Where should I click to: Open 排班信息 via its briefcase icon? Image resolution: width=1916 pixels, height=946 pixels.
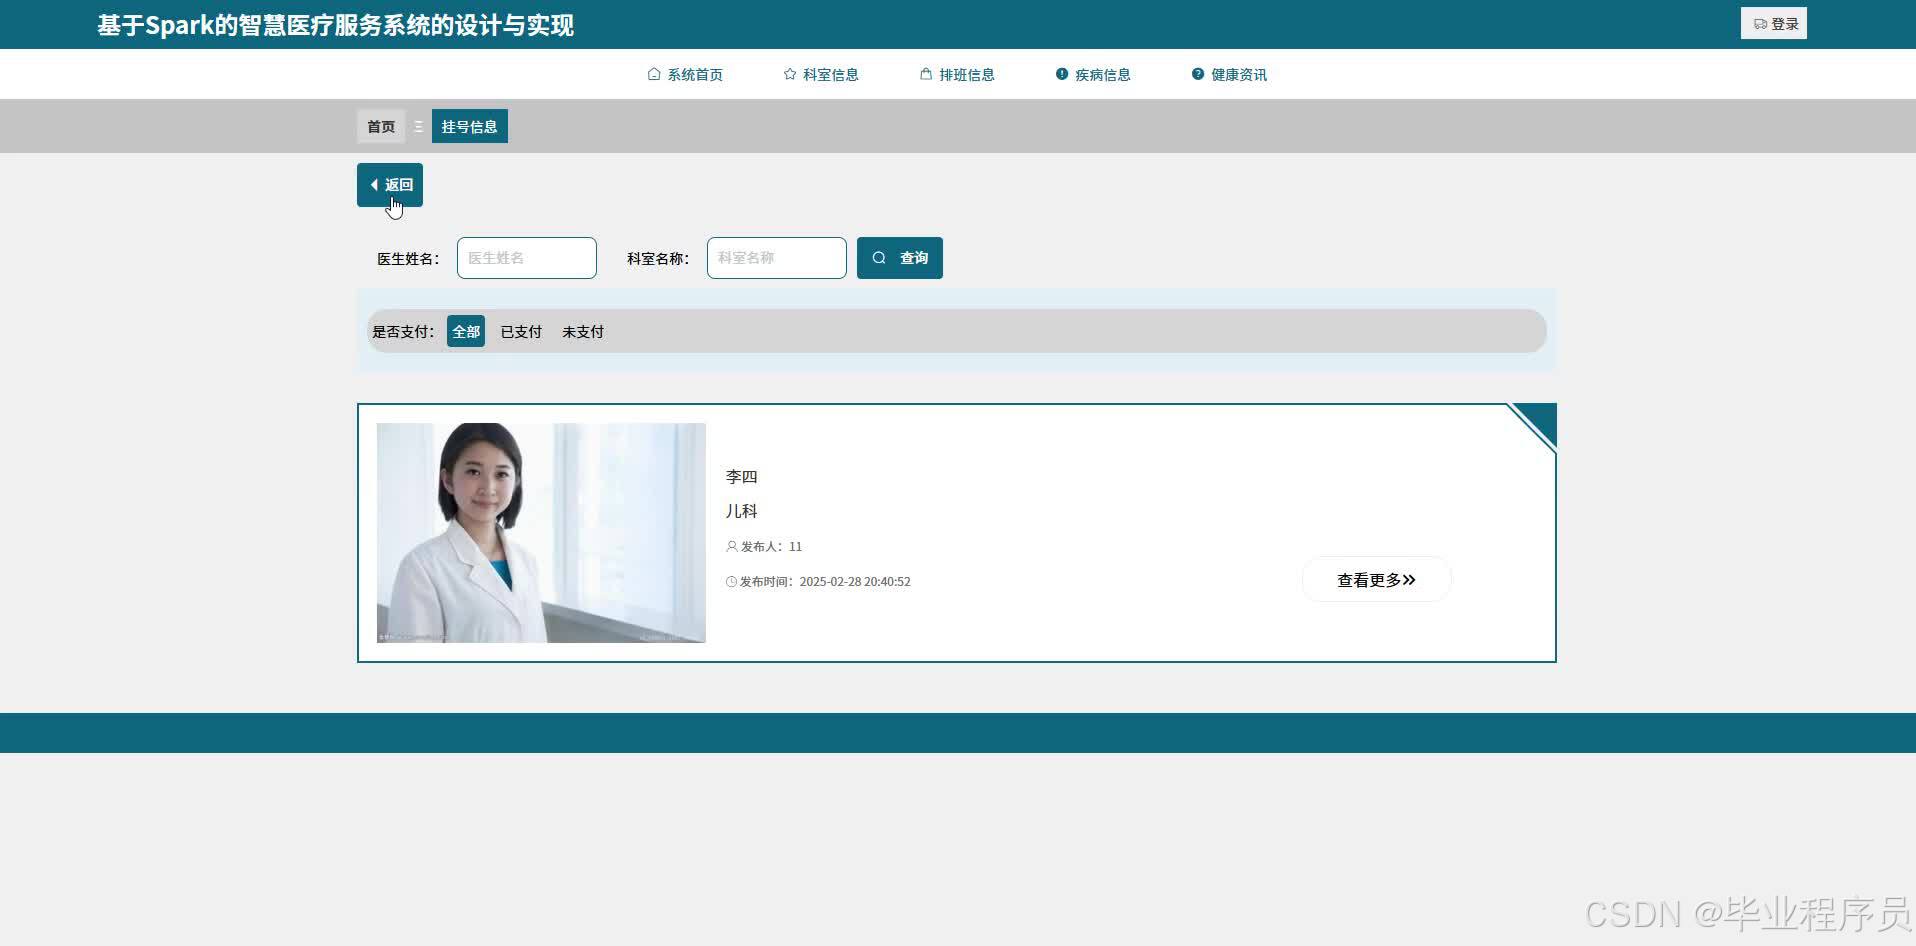[924, 73]
